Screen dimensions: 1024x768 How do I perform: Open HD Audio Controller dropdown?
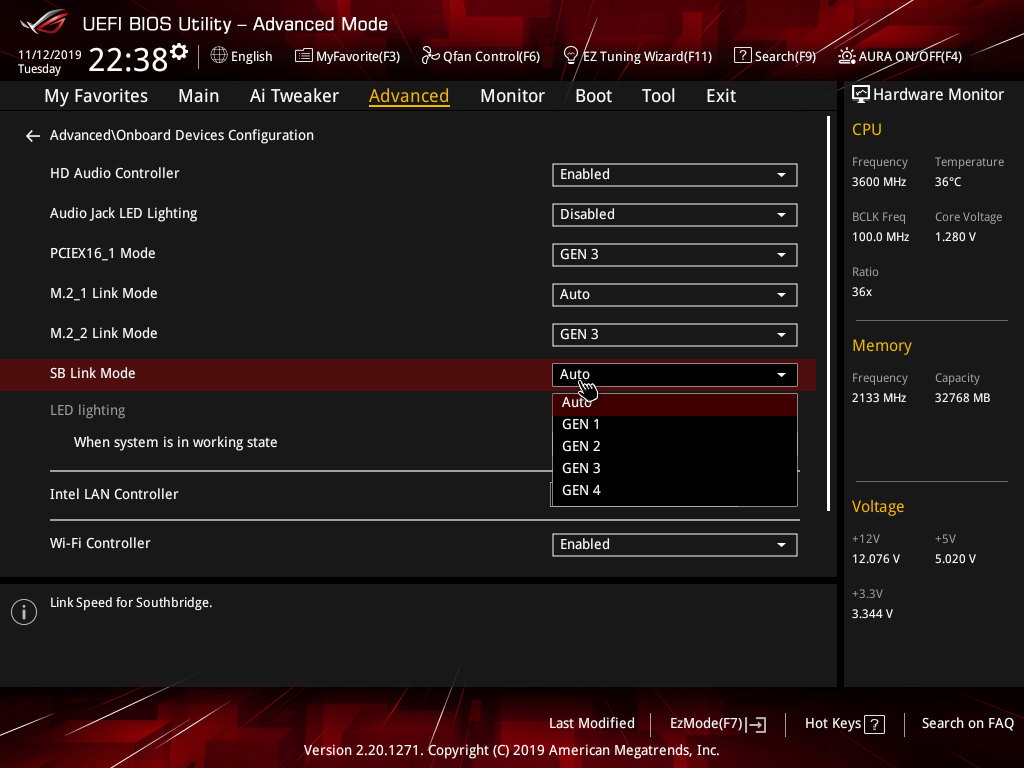[x=675, y=175]
